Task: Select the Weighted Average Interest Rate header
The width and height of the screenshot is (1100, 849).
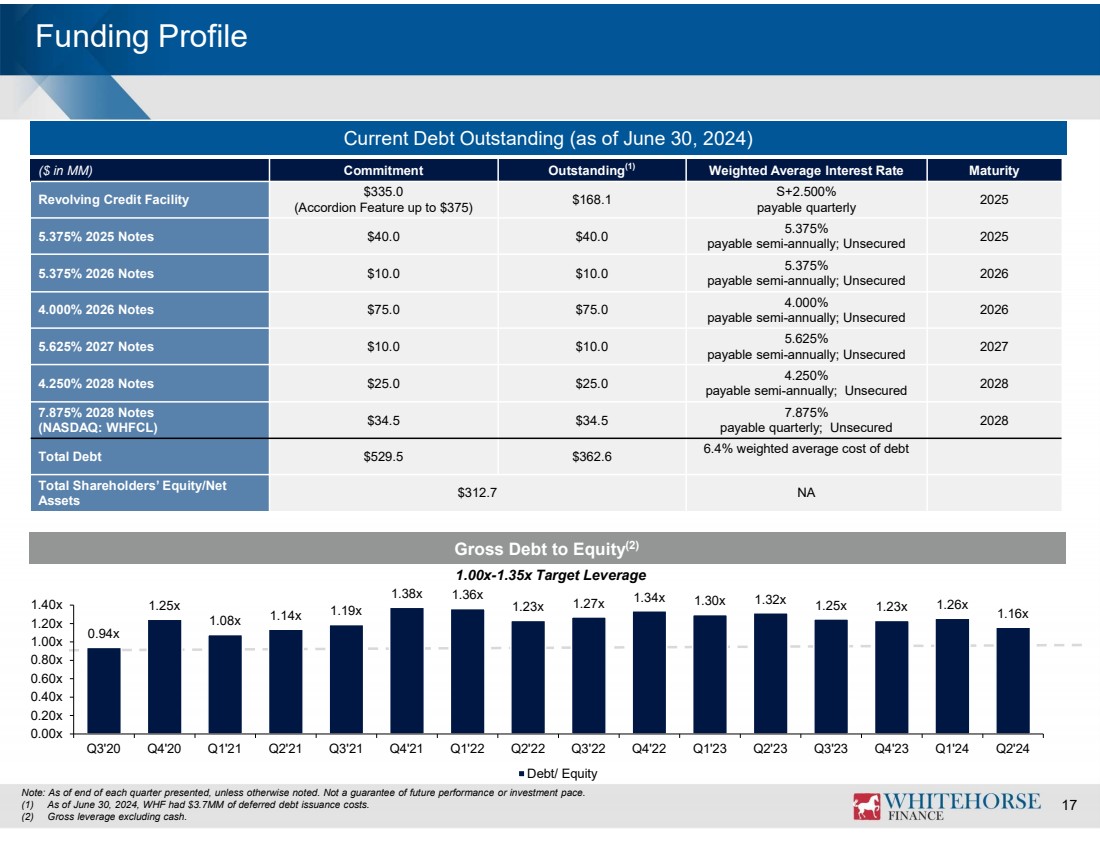Action: click(805, 171)
